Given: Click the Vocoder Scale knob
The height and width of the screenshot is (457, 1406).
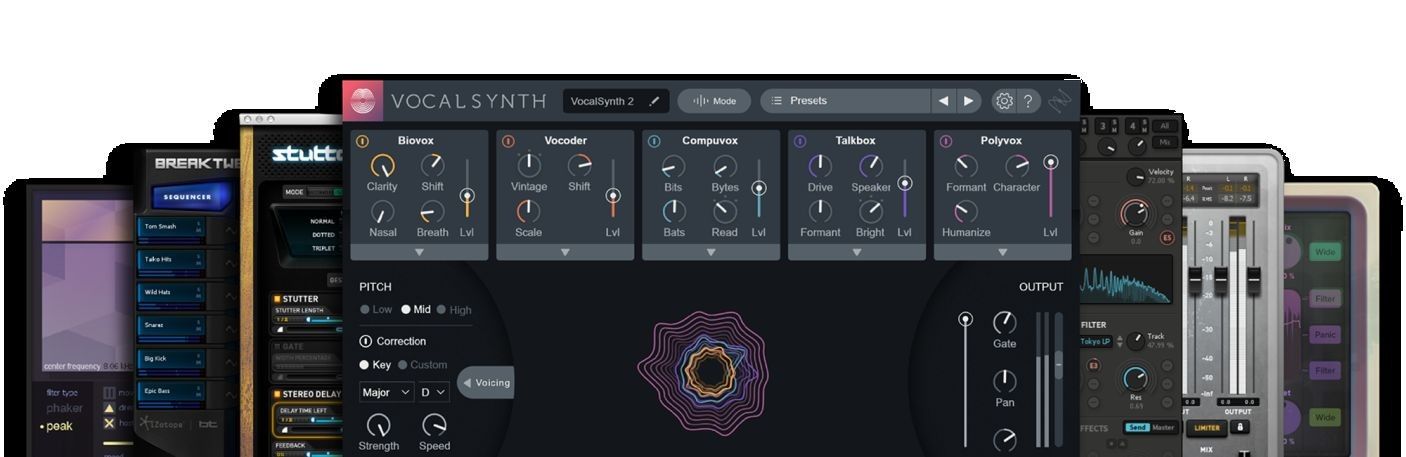Looking at the screenshot, I should [528, 212].
